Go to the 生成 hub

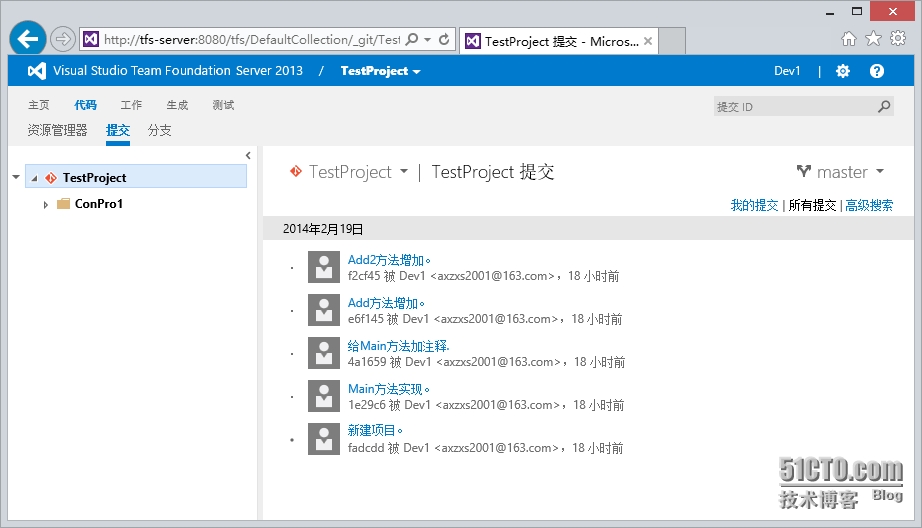tap(177, 105)
